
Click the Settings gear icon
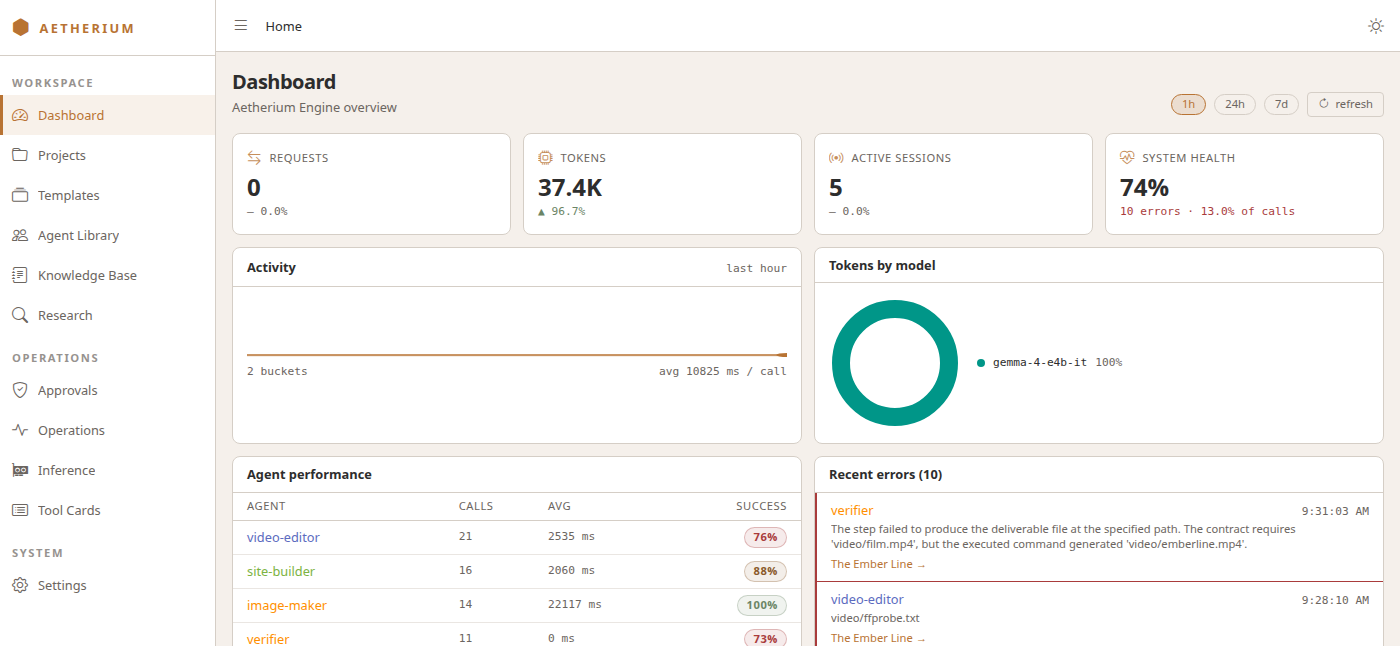point(20,585)
